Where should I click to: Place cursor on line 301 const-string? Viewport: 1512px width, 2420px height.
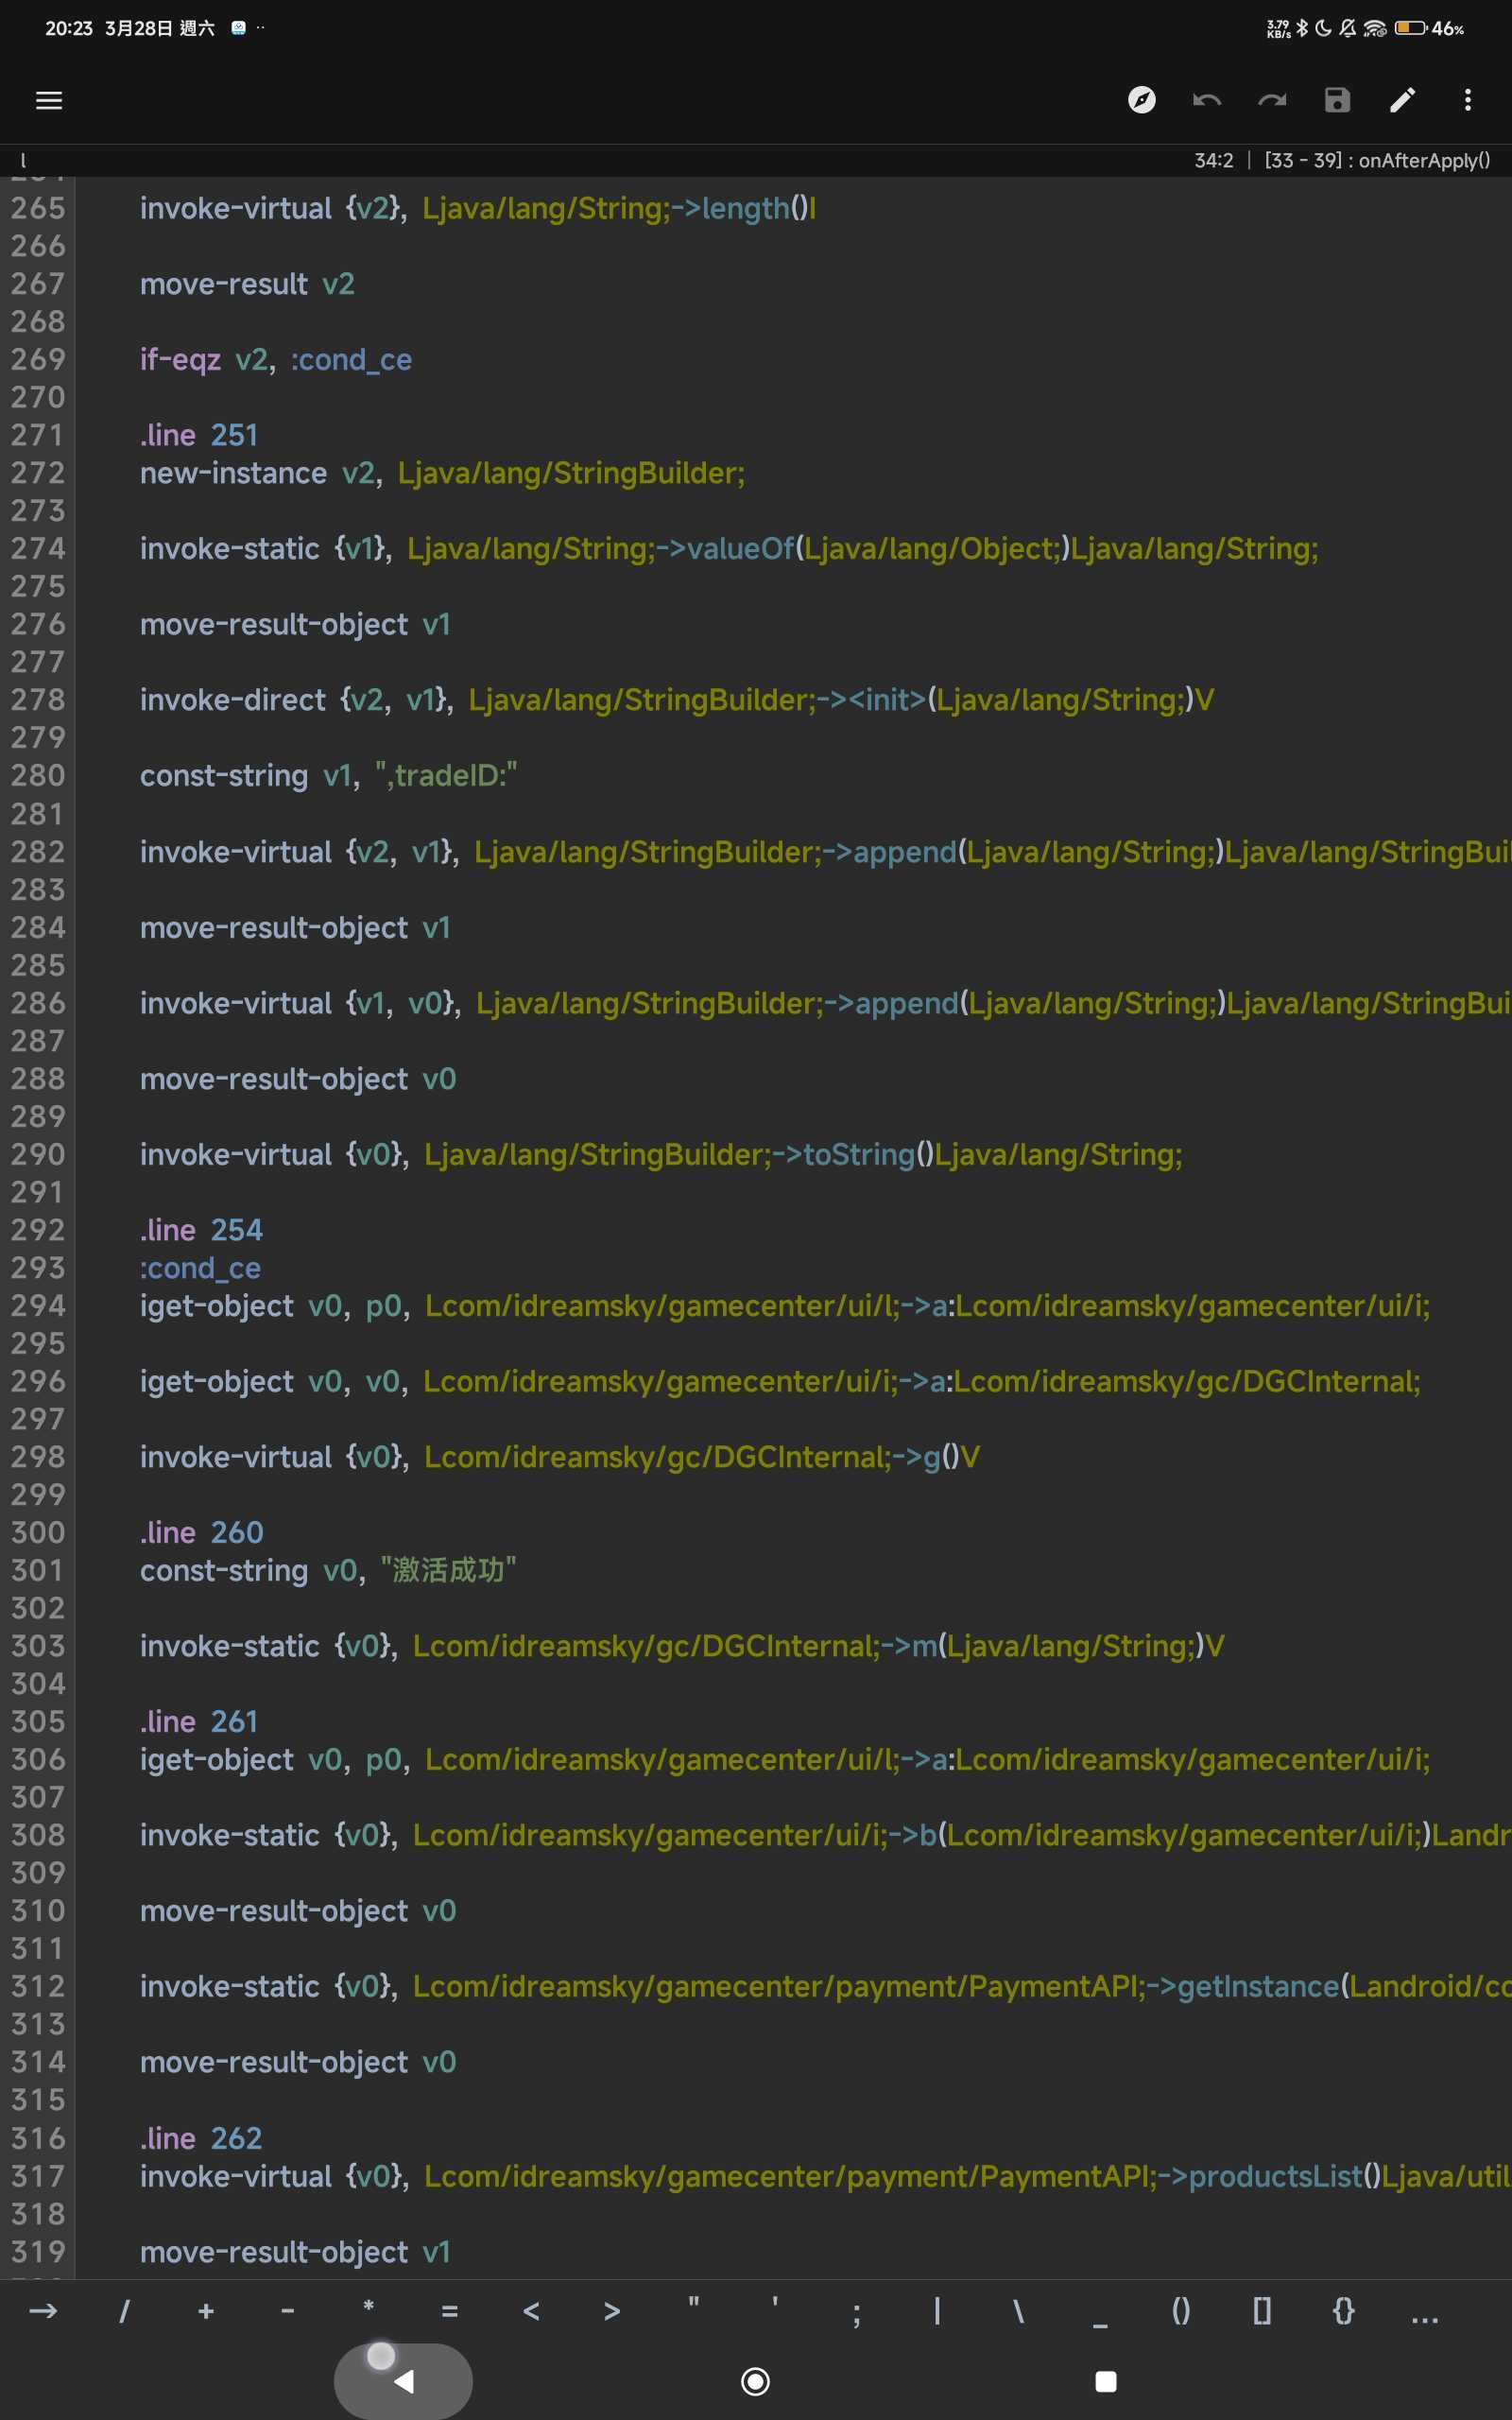click(x=224, y=1570)
